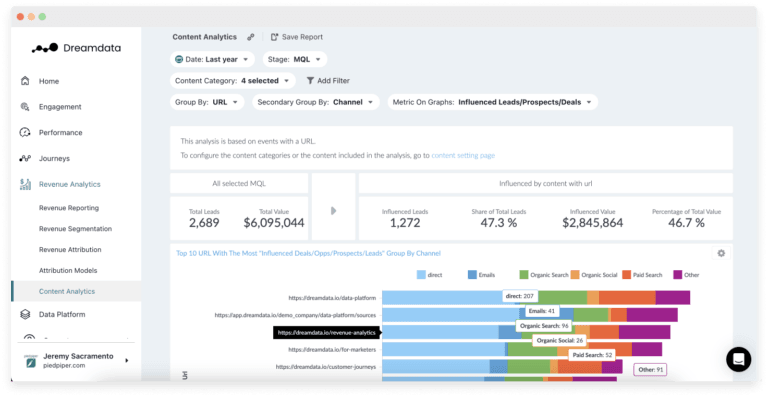Click the Revenue Analytics chart icon
Image resolution: width=768 pixels, height=397 pixels.
[x=25, y=184]
